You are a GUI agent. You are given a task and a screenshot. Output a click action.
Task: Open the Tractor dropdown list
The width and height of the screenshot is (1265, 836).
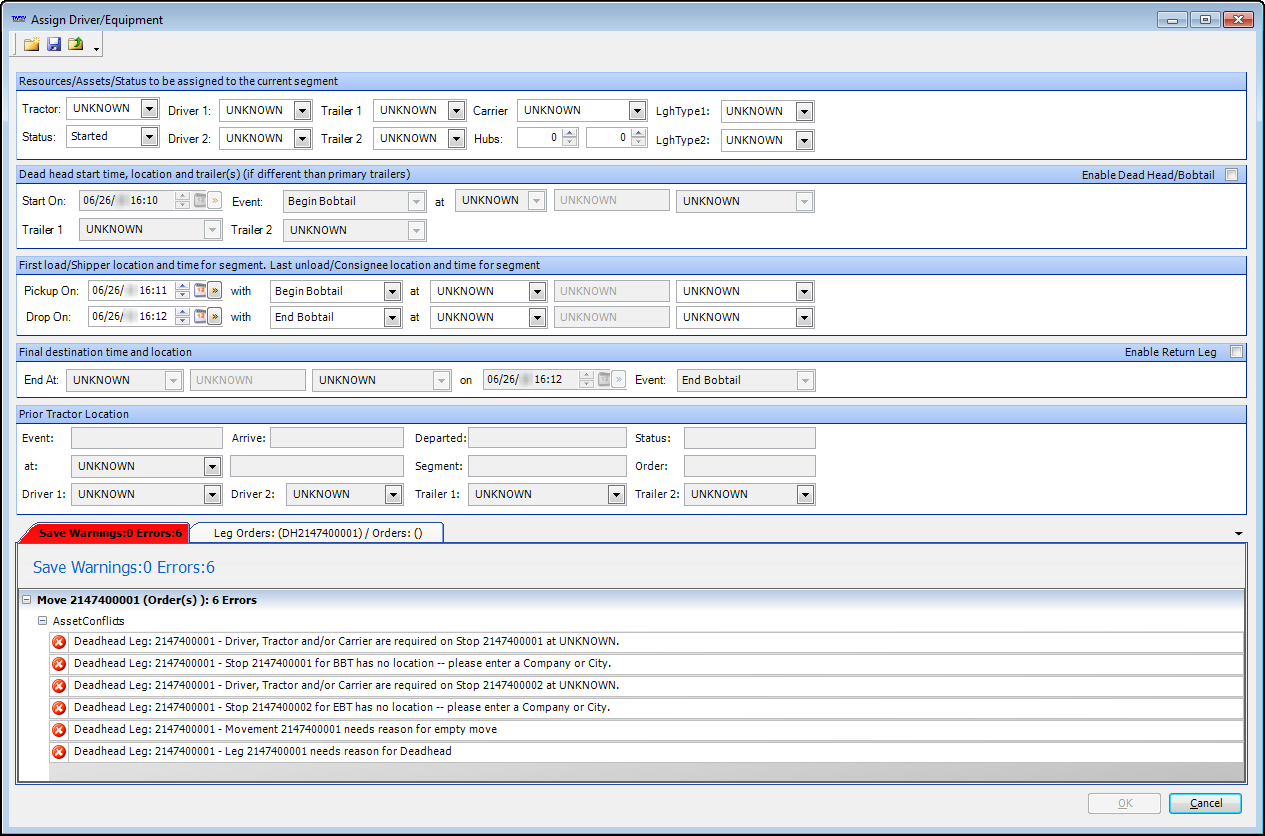[150, 109]
